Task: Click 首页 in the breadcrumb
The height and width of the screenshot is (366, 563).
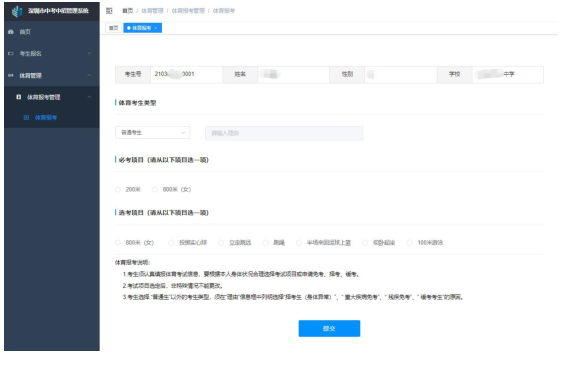Action: tap(127, 11)
